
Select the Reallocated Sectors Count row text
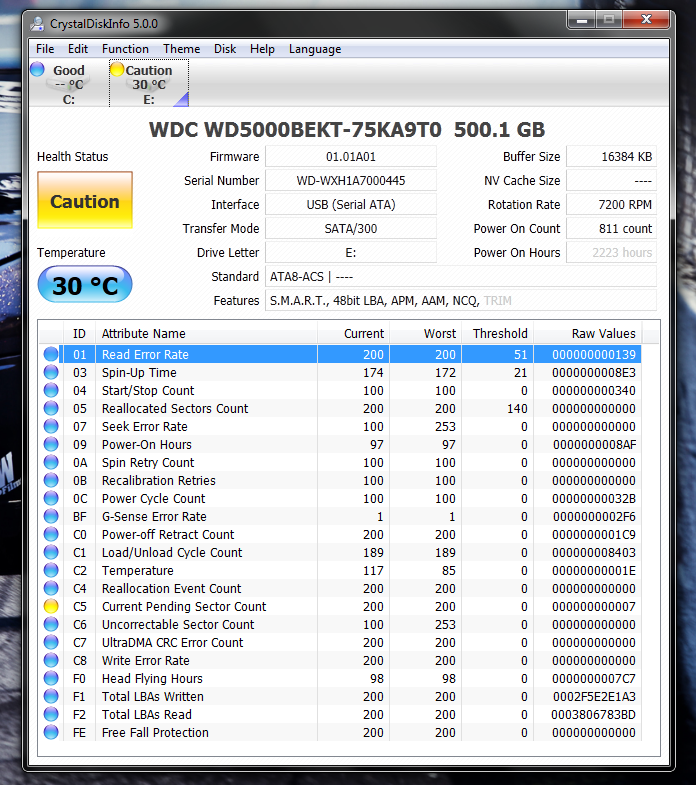click(175, 408)
